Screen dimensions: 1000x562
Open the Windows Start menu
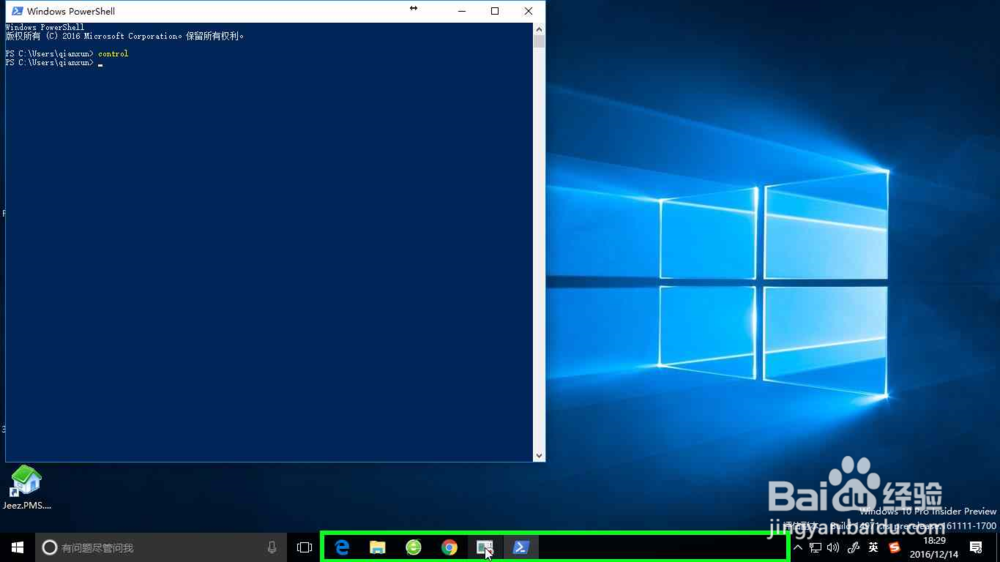pos(17,547)
